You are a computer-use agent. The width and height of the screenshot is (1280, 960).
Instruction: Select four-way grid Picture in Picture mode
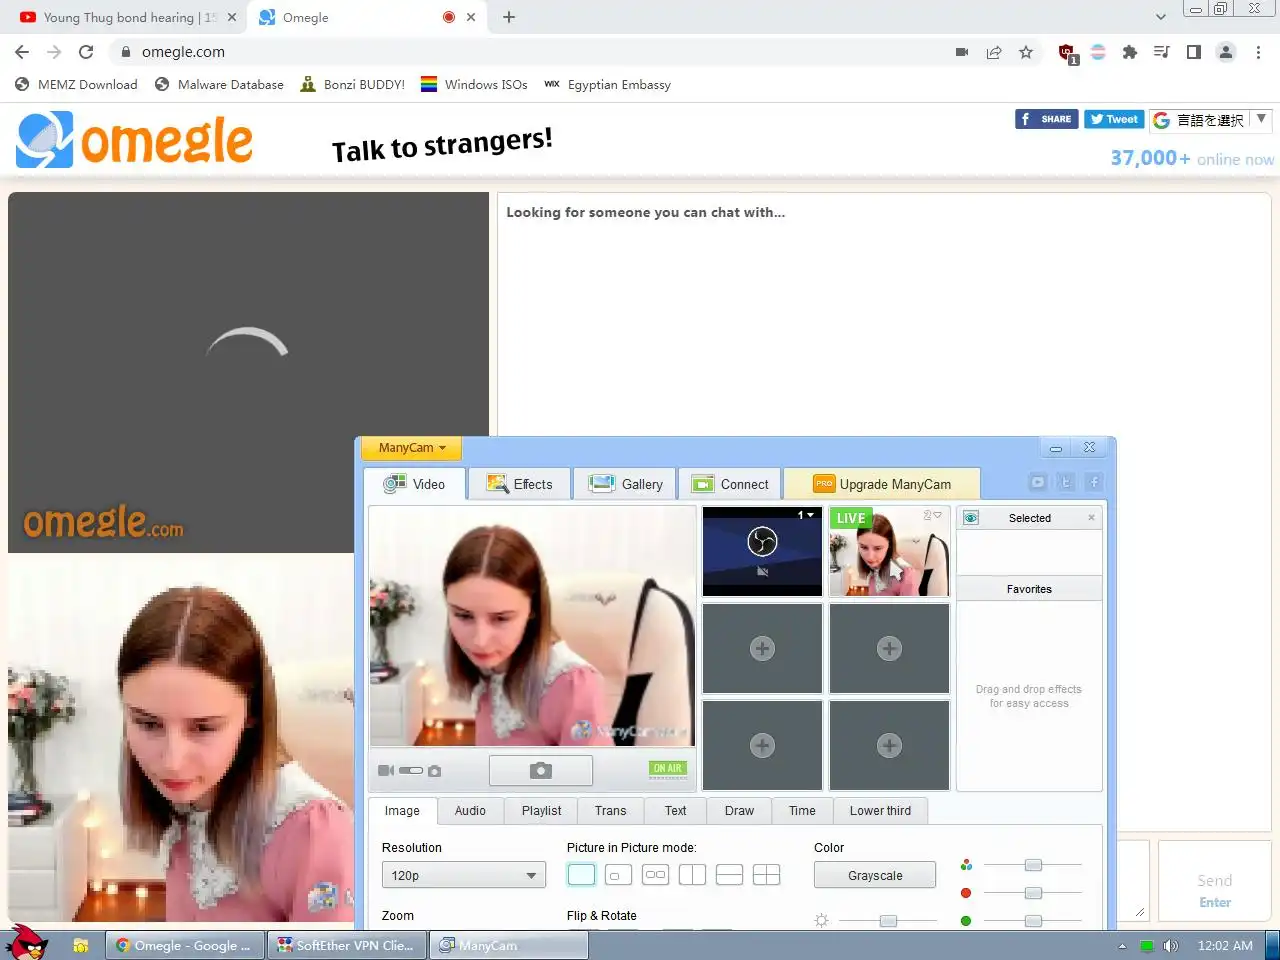pyautogui.click(x=766, y=875)
